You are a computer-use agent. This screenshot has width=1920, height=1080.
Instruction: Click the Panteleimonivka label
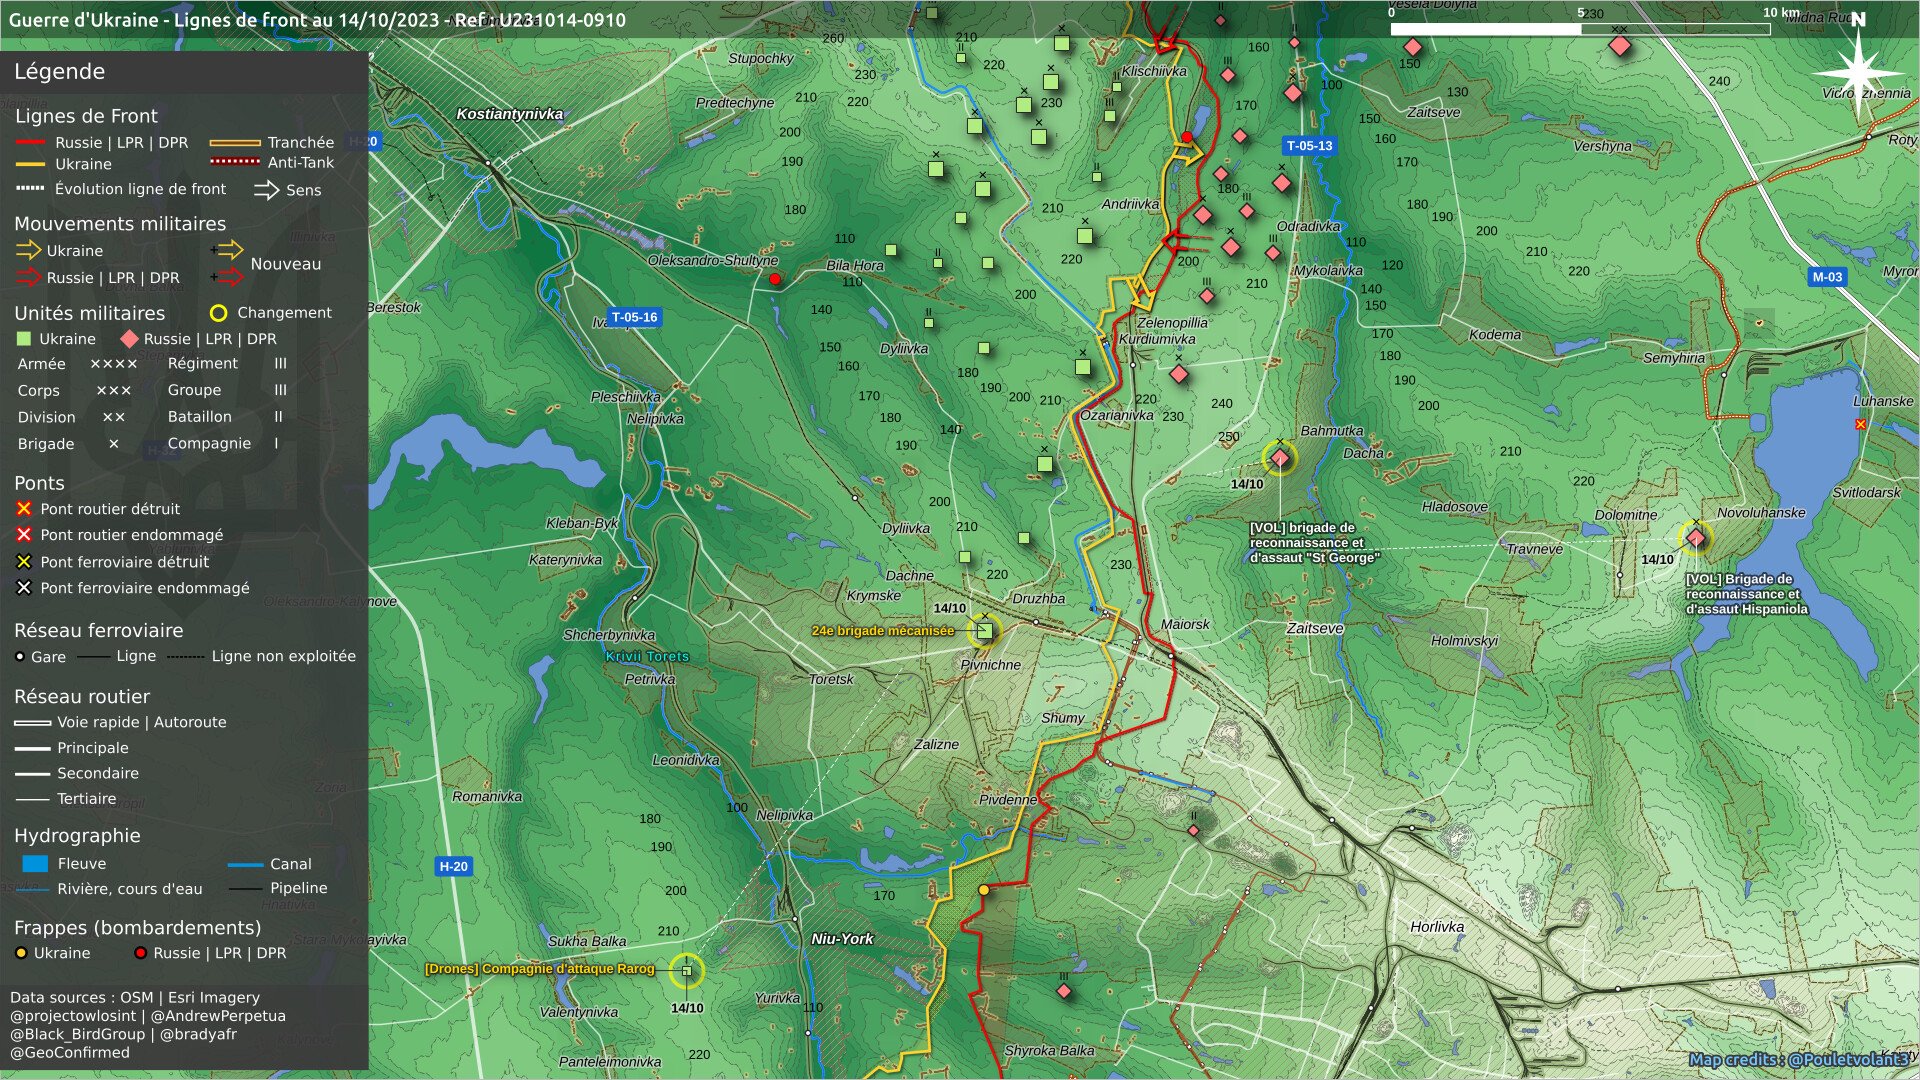coord(609,1062)
